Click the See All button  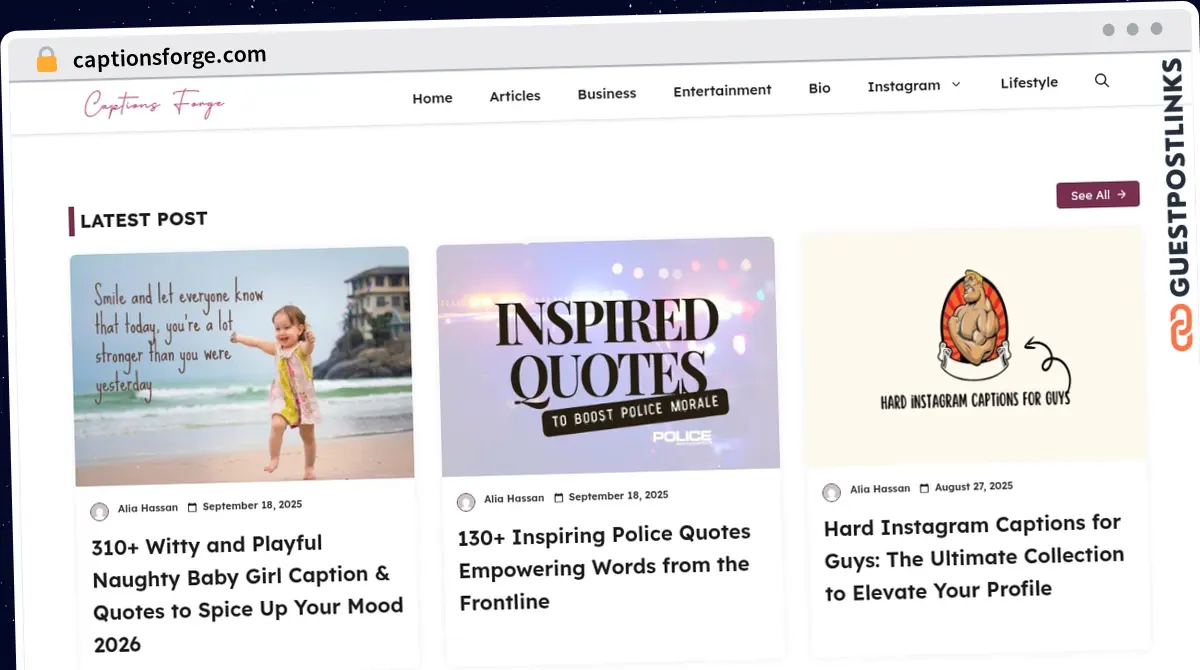pos(1097,195)
